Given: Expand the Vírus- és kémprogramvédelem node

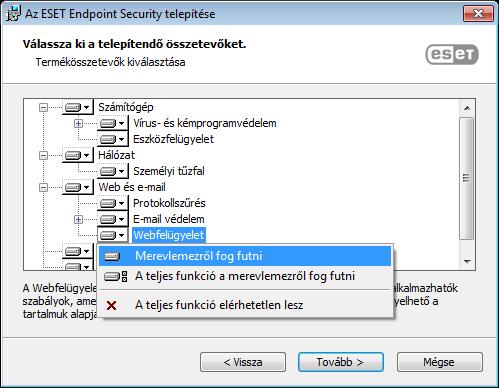Looking at the screenshot, I should [78, 123].
